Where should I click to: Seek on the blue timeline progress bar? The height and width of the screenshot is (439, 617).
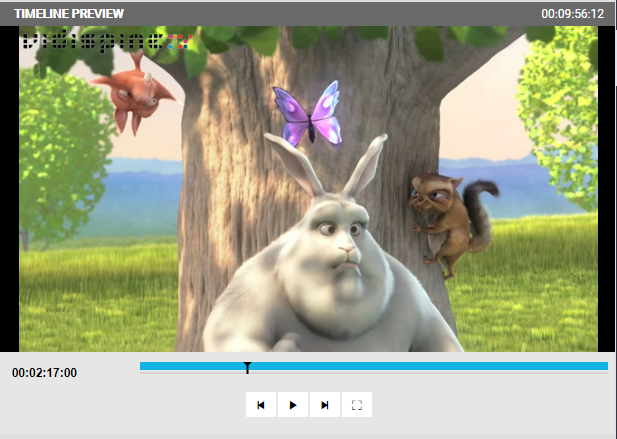point(374,367)
